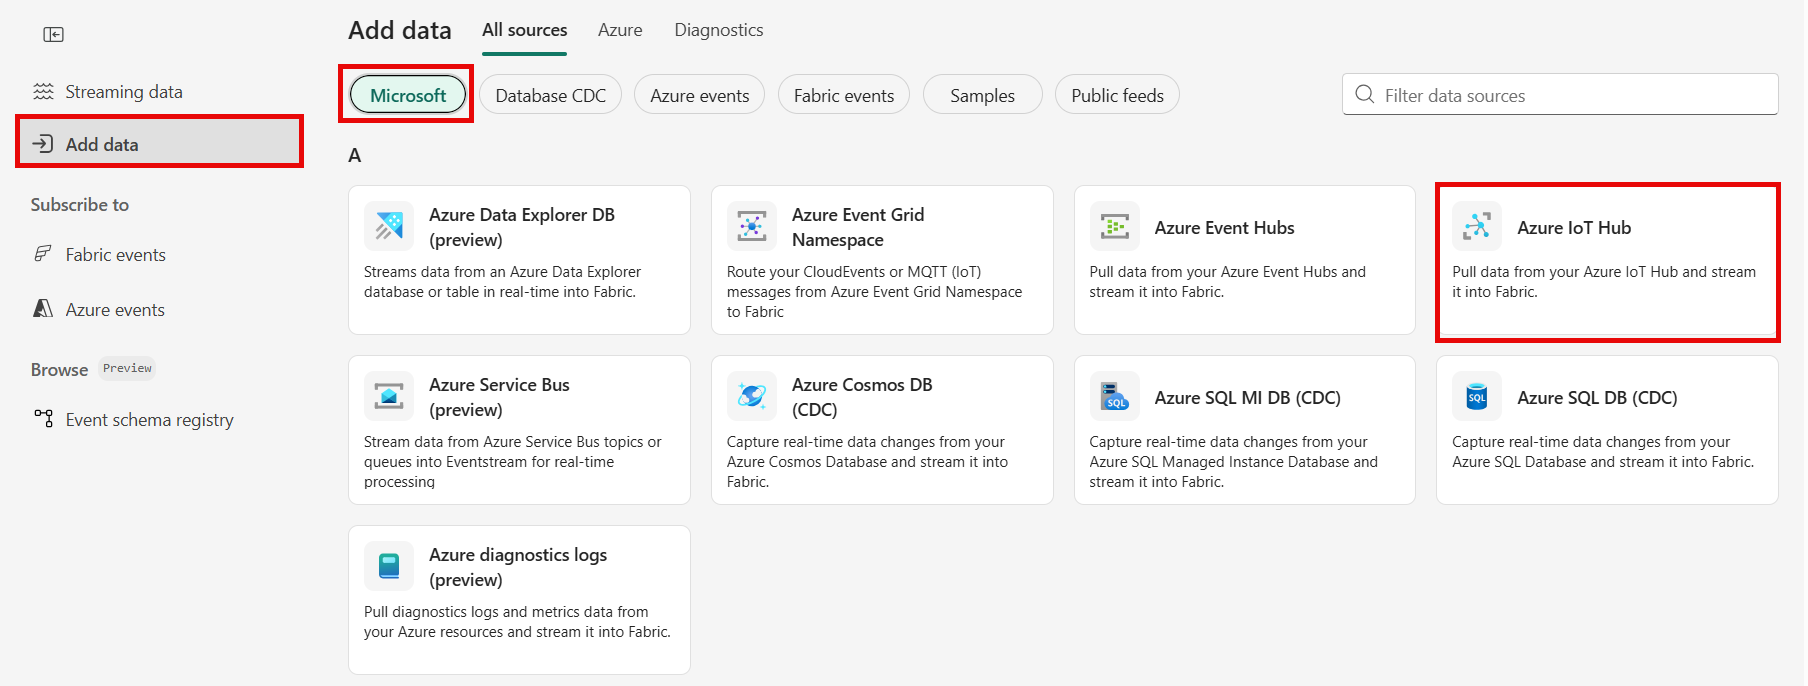Open Event schema registry
This screenshot has width=1808, height=686.
point(149,420)
